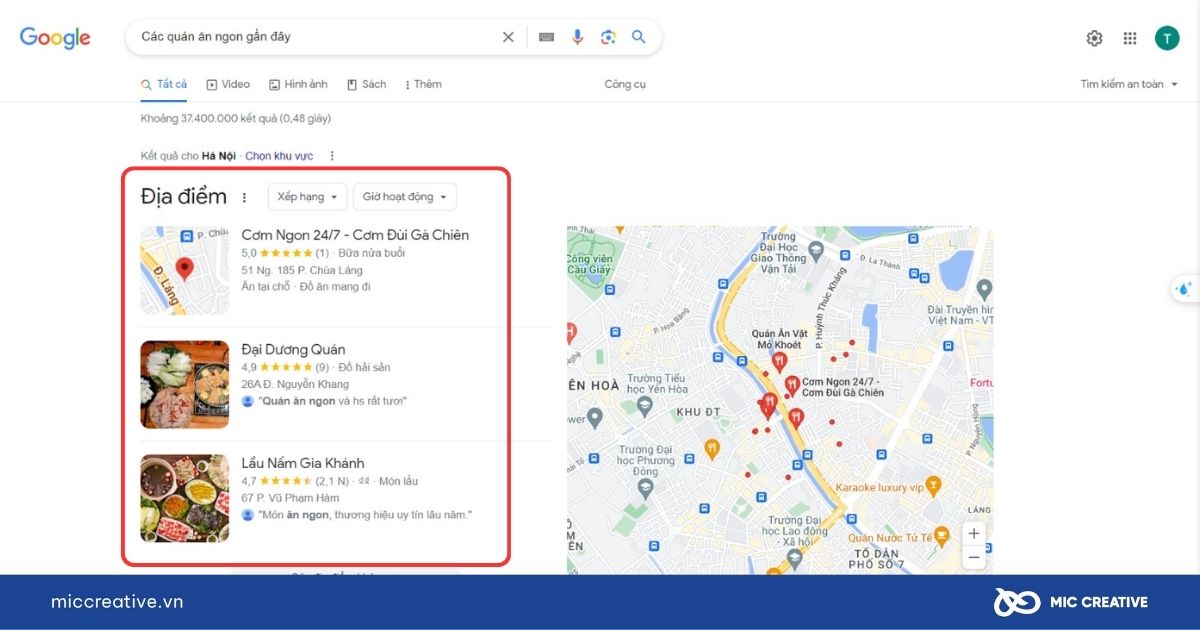The height and width of the screenshot is (630, 1200).
Task: Open Cơm Ngon 24/7 - Cơm Đùi Gà Chiên listing
Action: coord(355,235)
